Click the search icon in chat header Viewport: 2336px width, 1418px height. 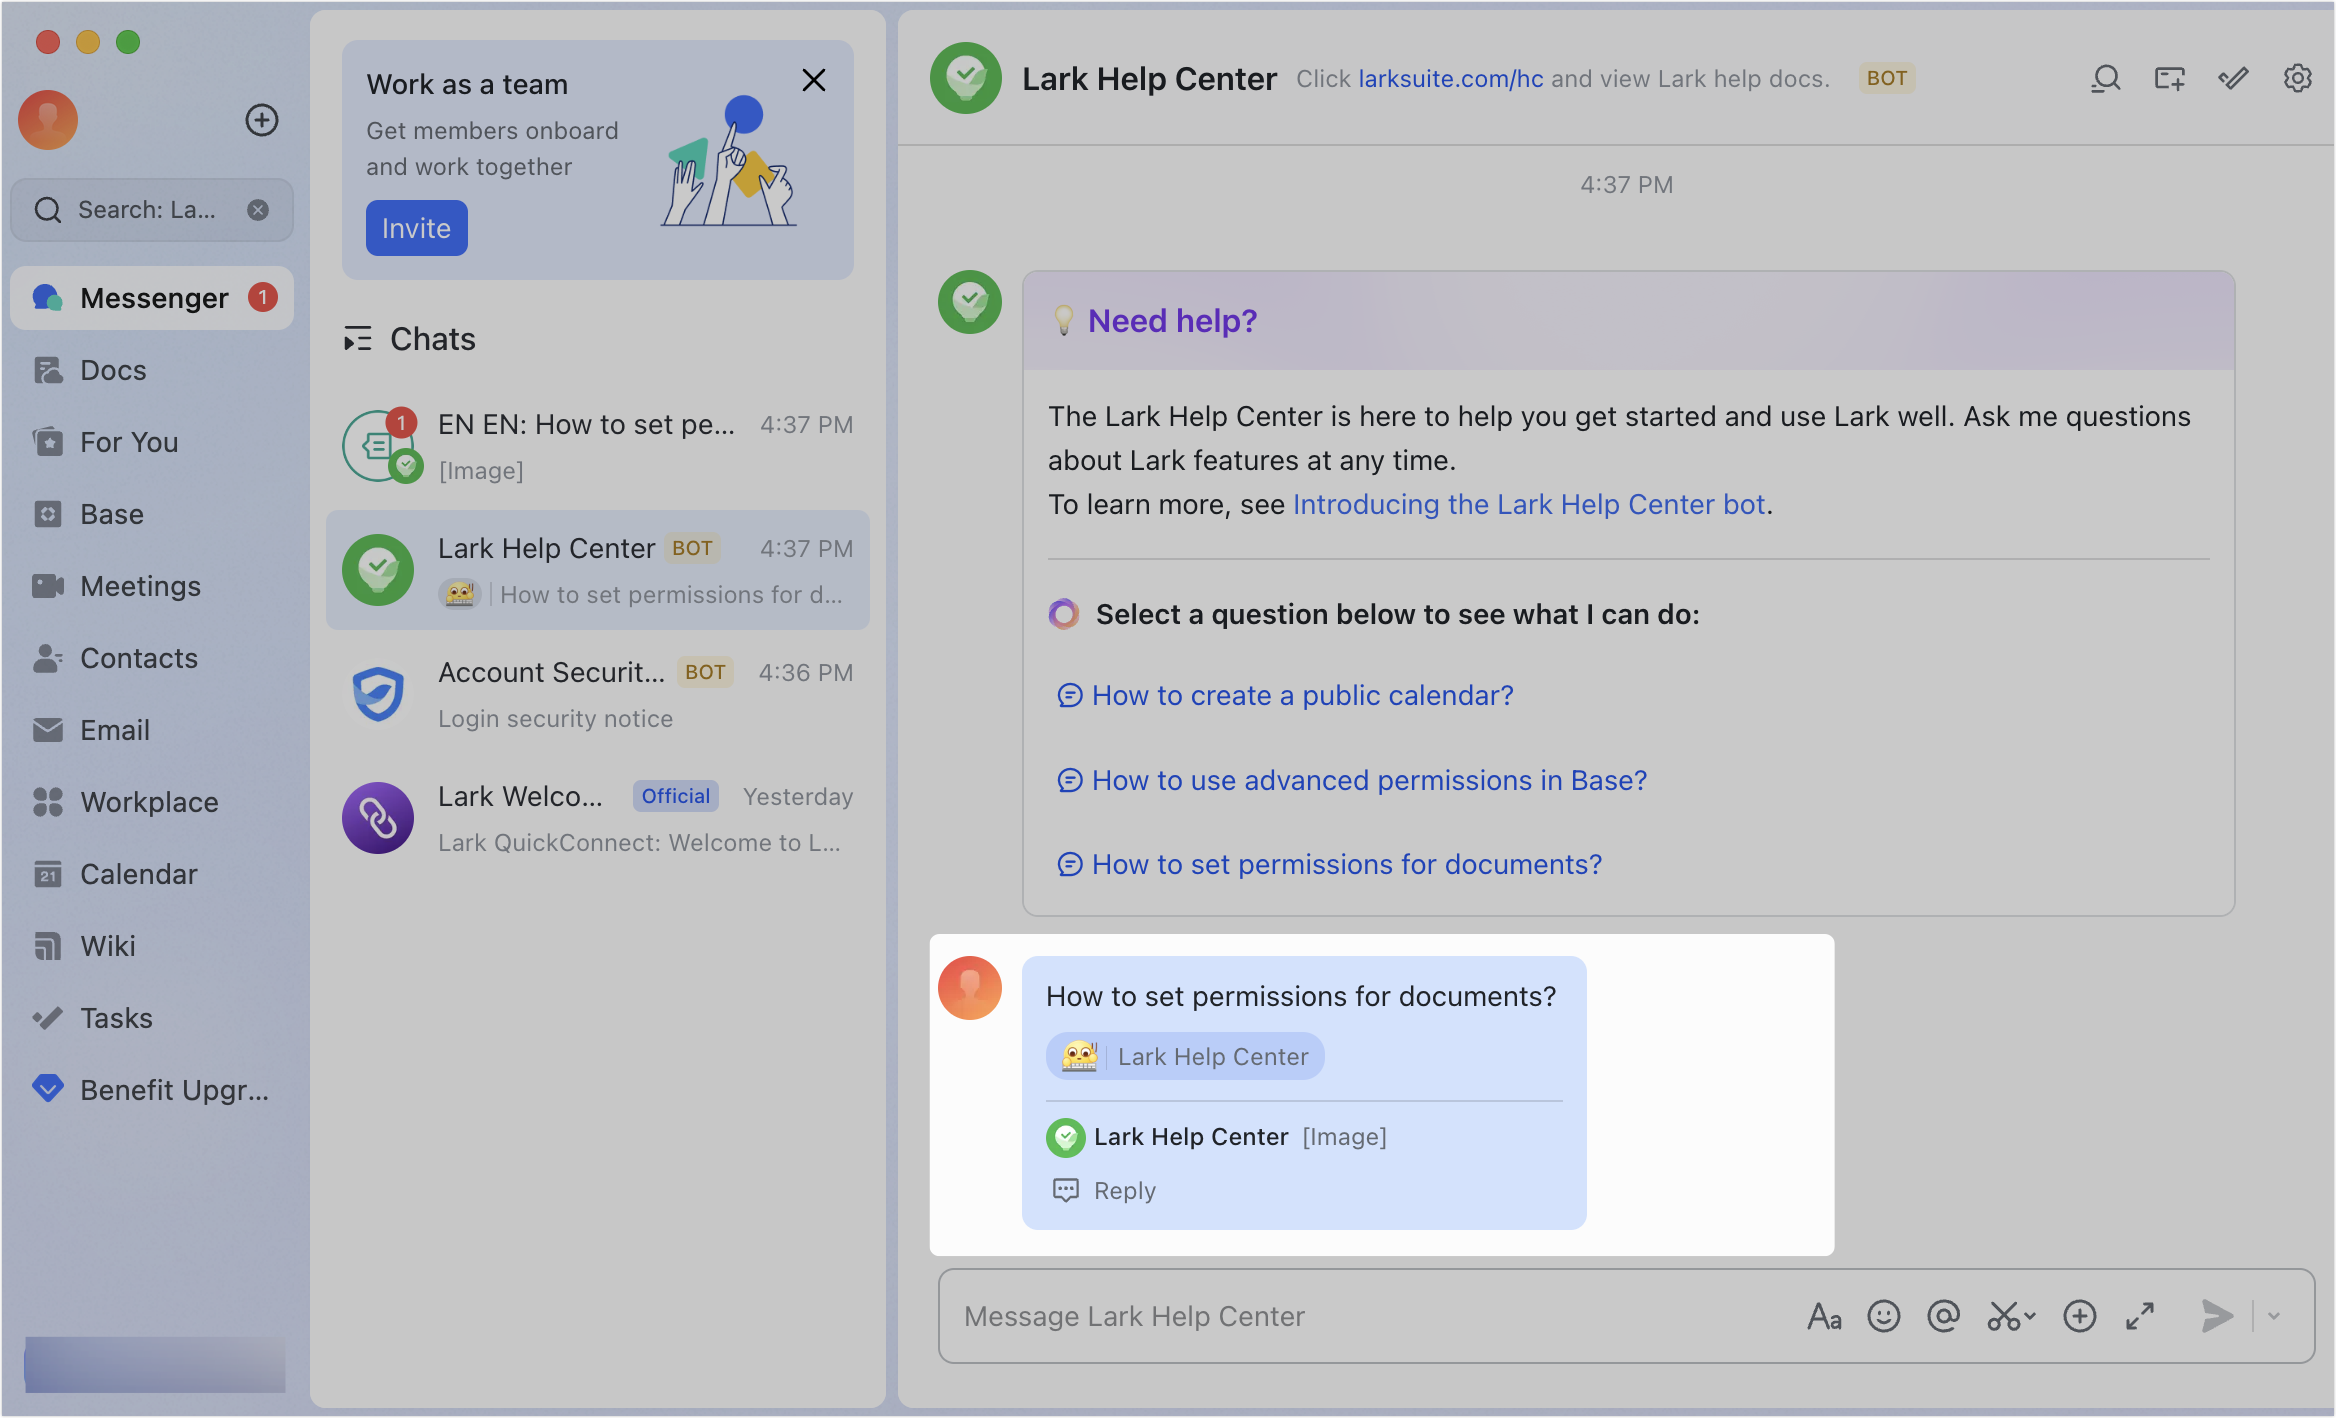[x=2105, y=79]
